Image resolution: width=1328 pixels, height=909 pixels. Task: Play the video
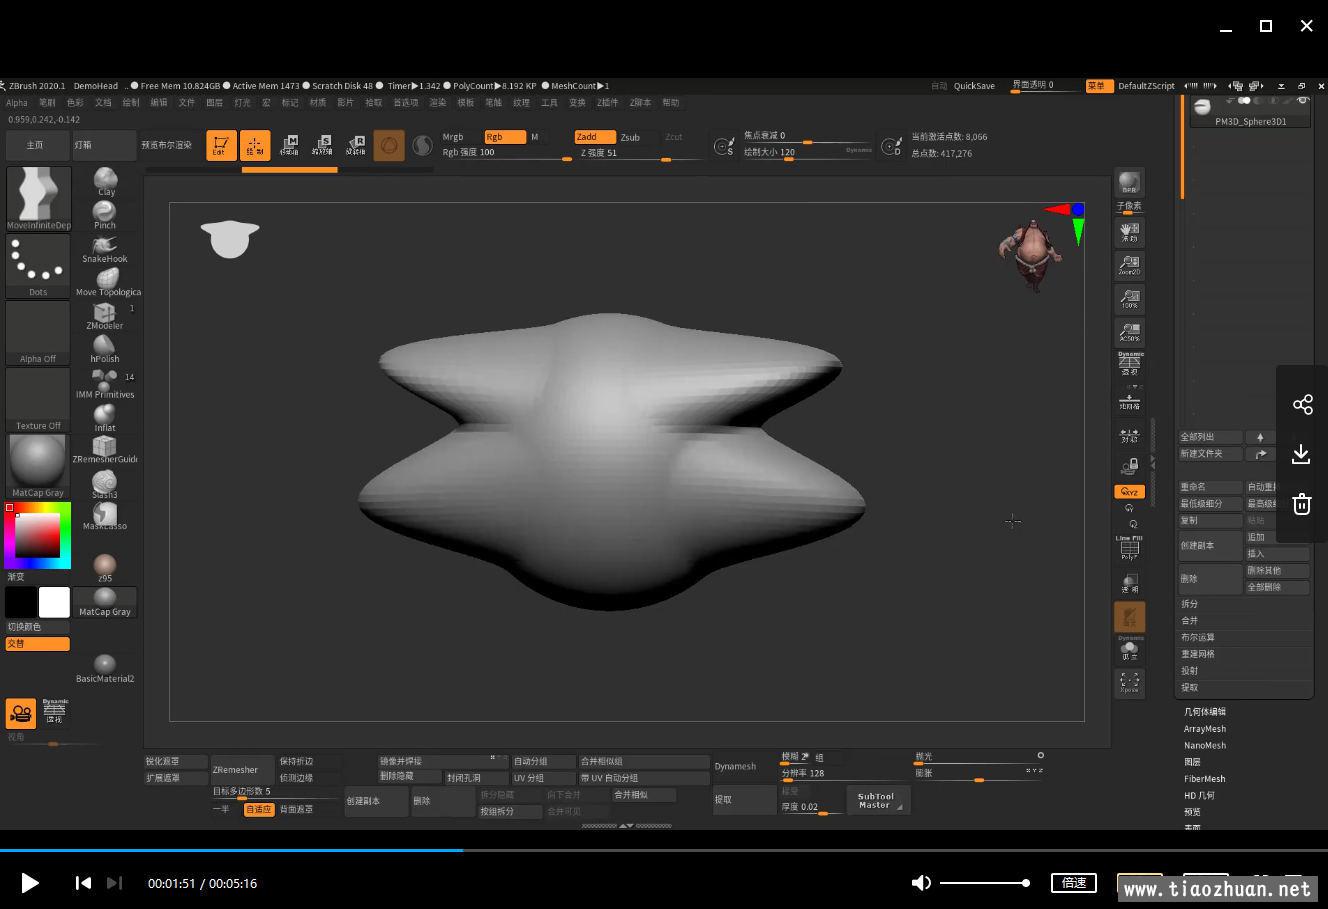[x=30, y=883]
